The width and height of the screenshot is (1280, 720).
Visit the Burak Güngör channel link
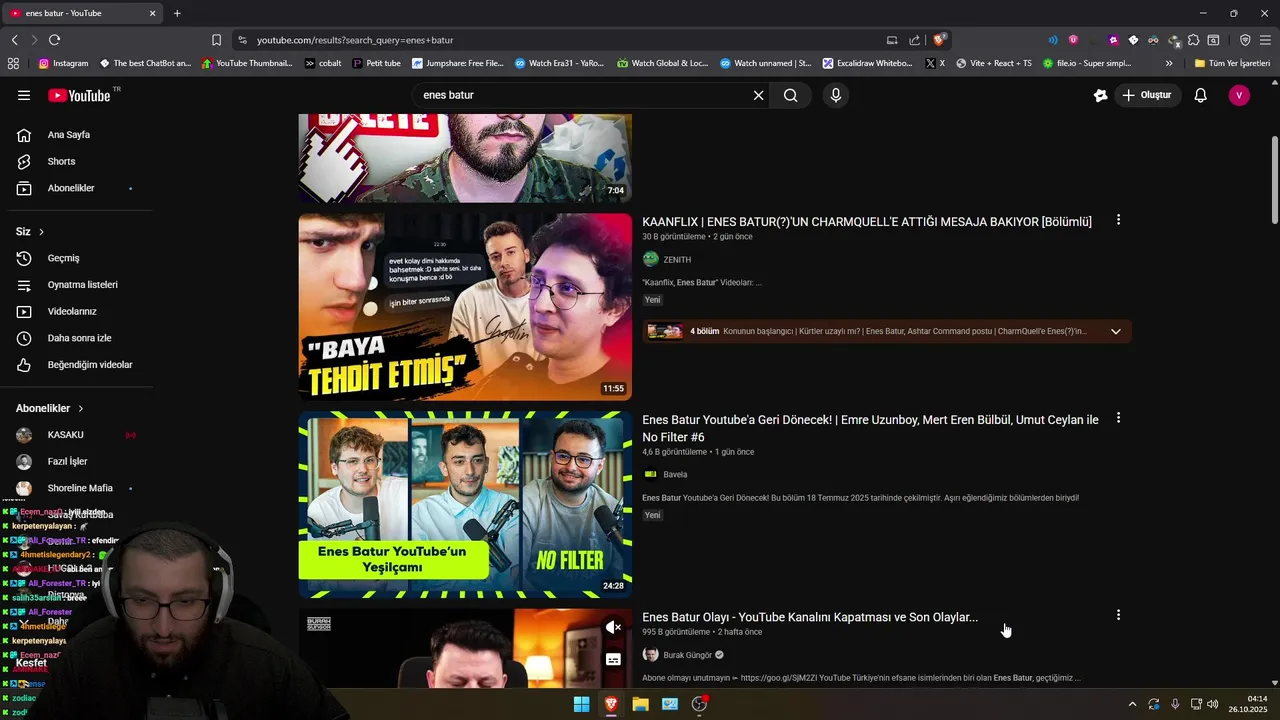687,655
